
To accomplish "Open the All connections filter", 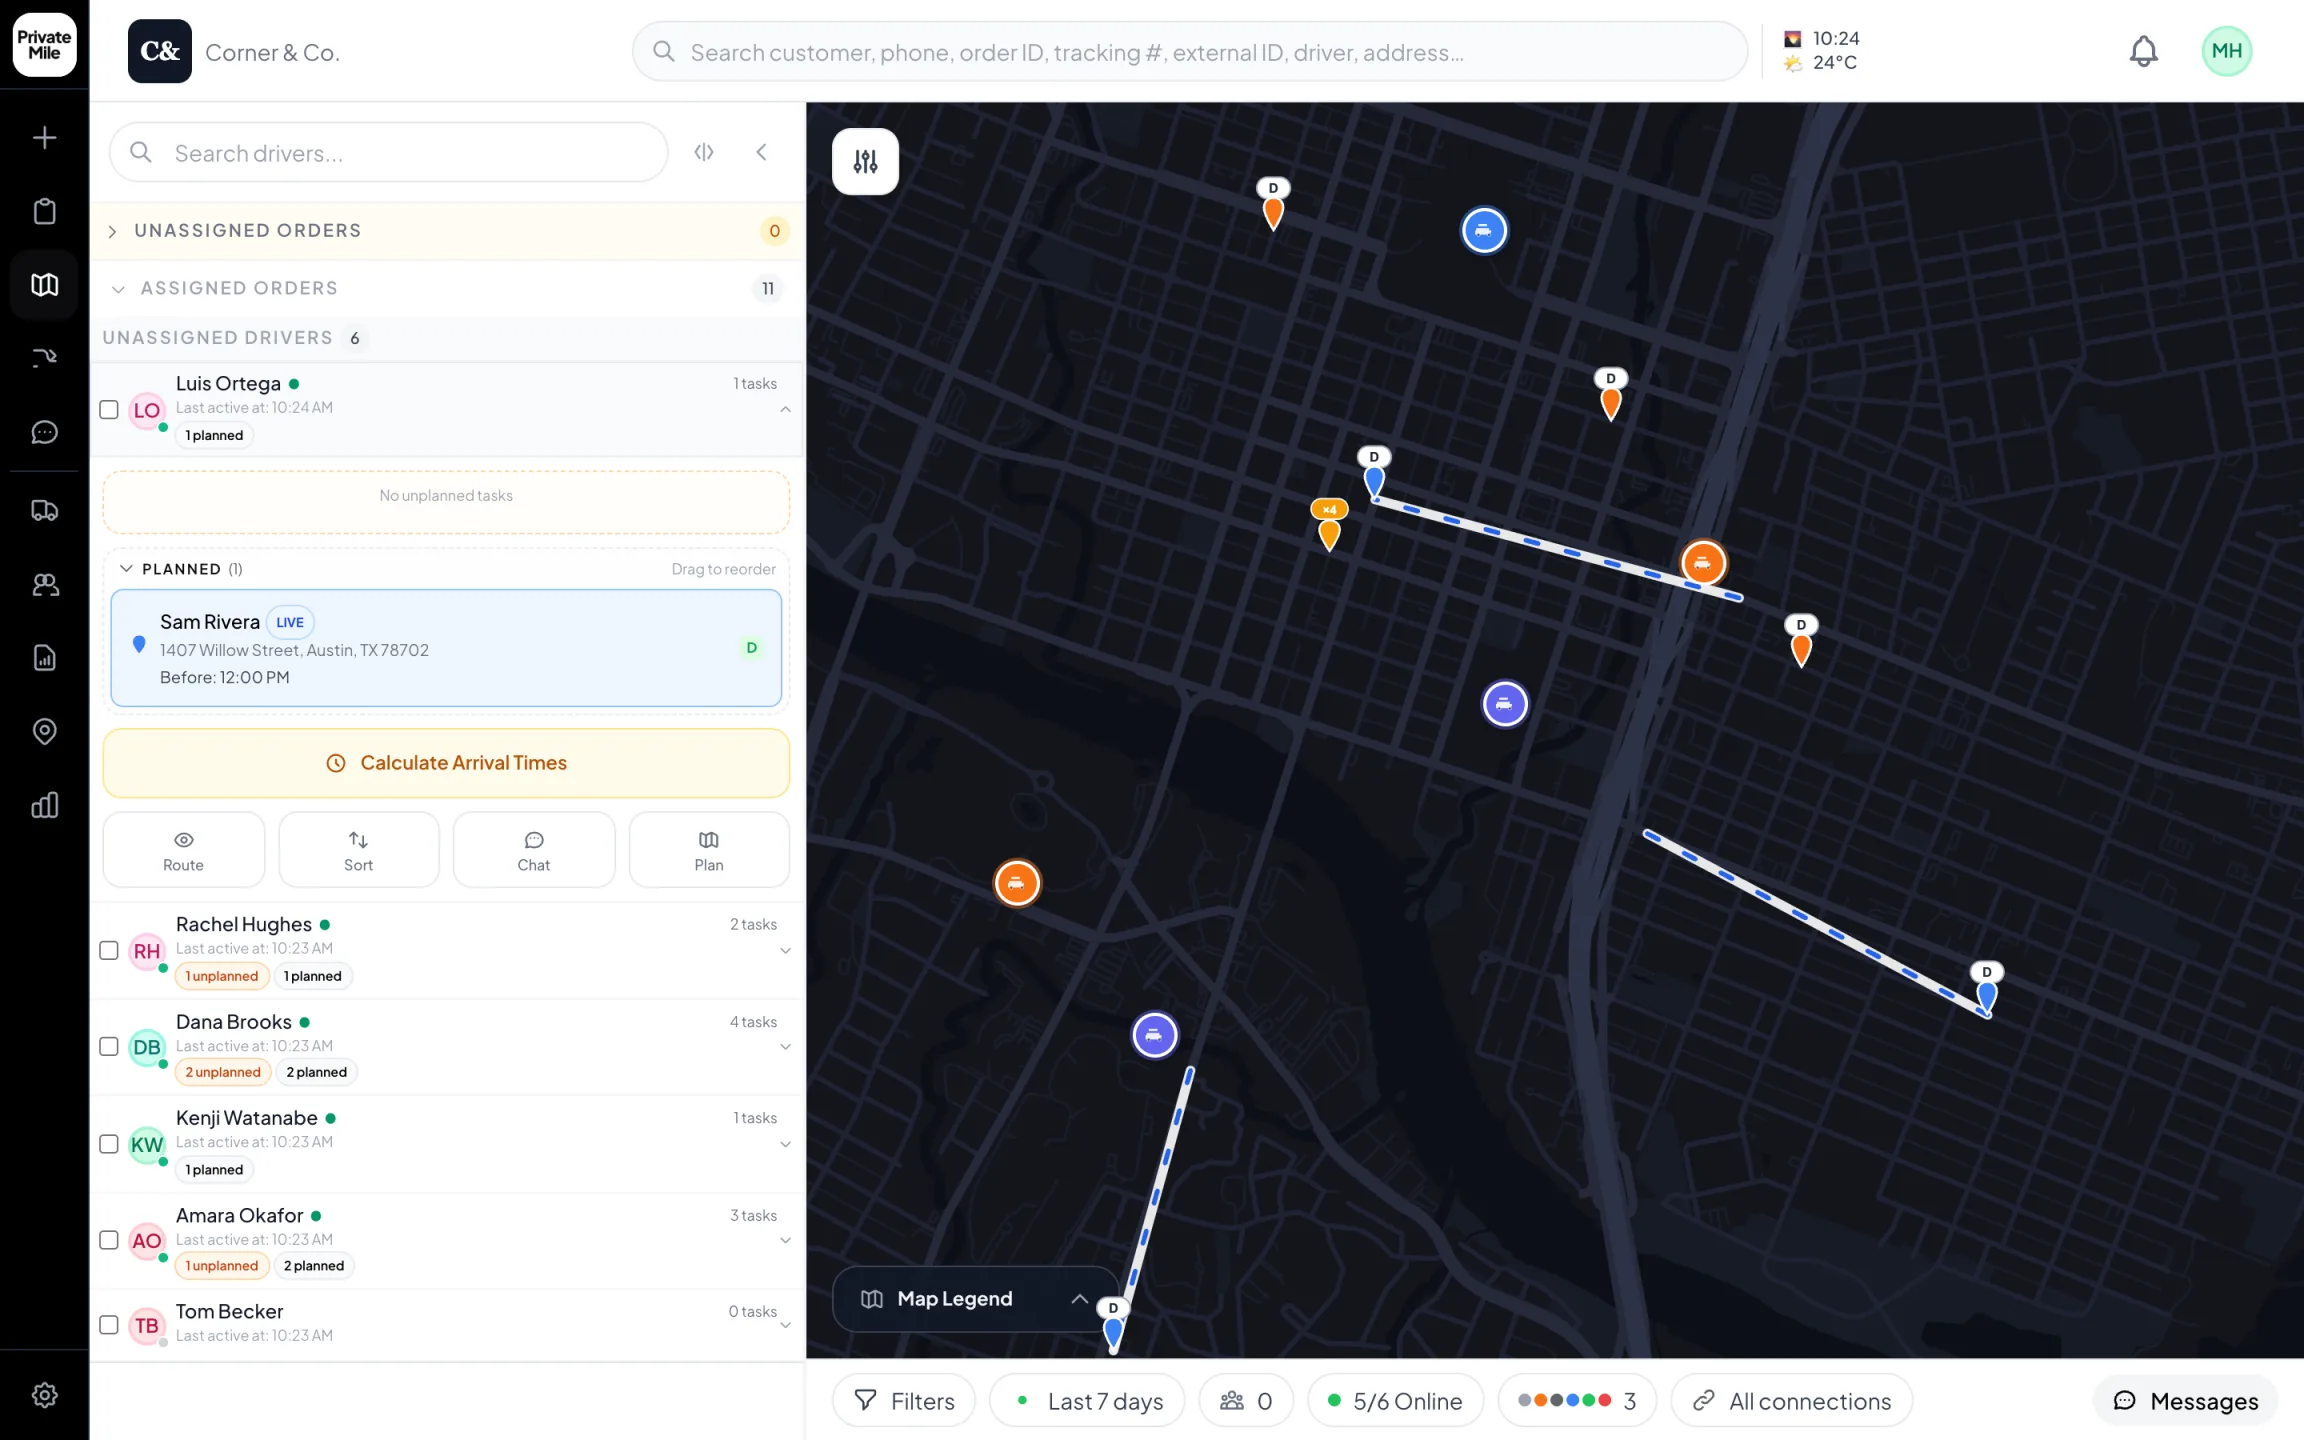I will click(1791, 1401).
